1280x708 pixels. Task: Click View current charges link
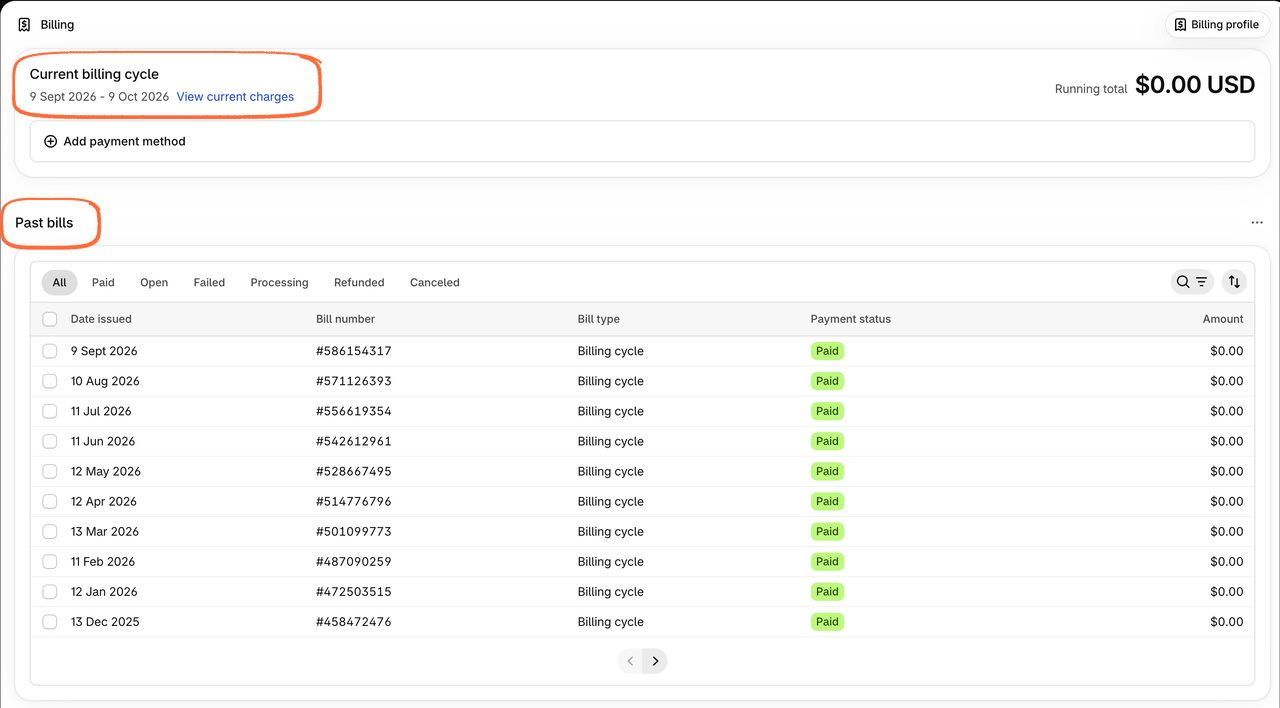[x=235, y=97]
